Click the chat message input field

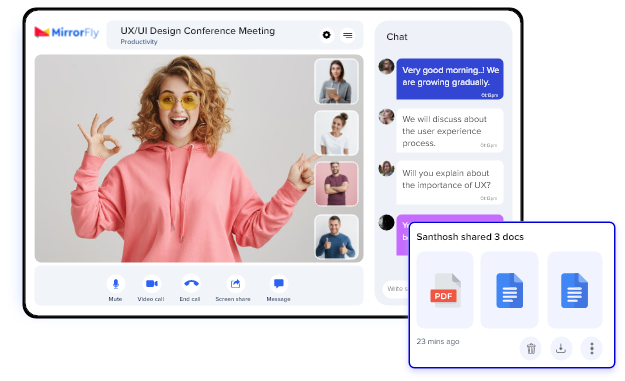tap(396, 288)
